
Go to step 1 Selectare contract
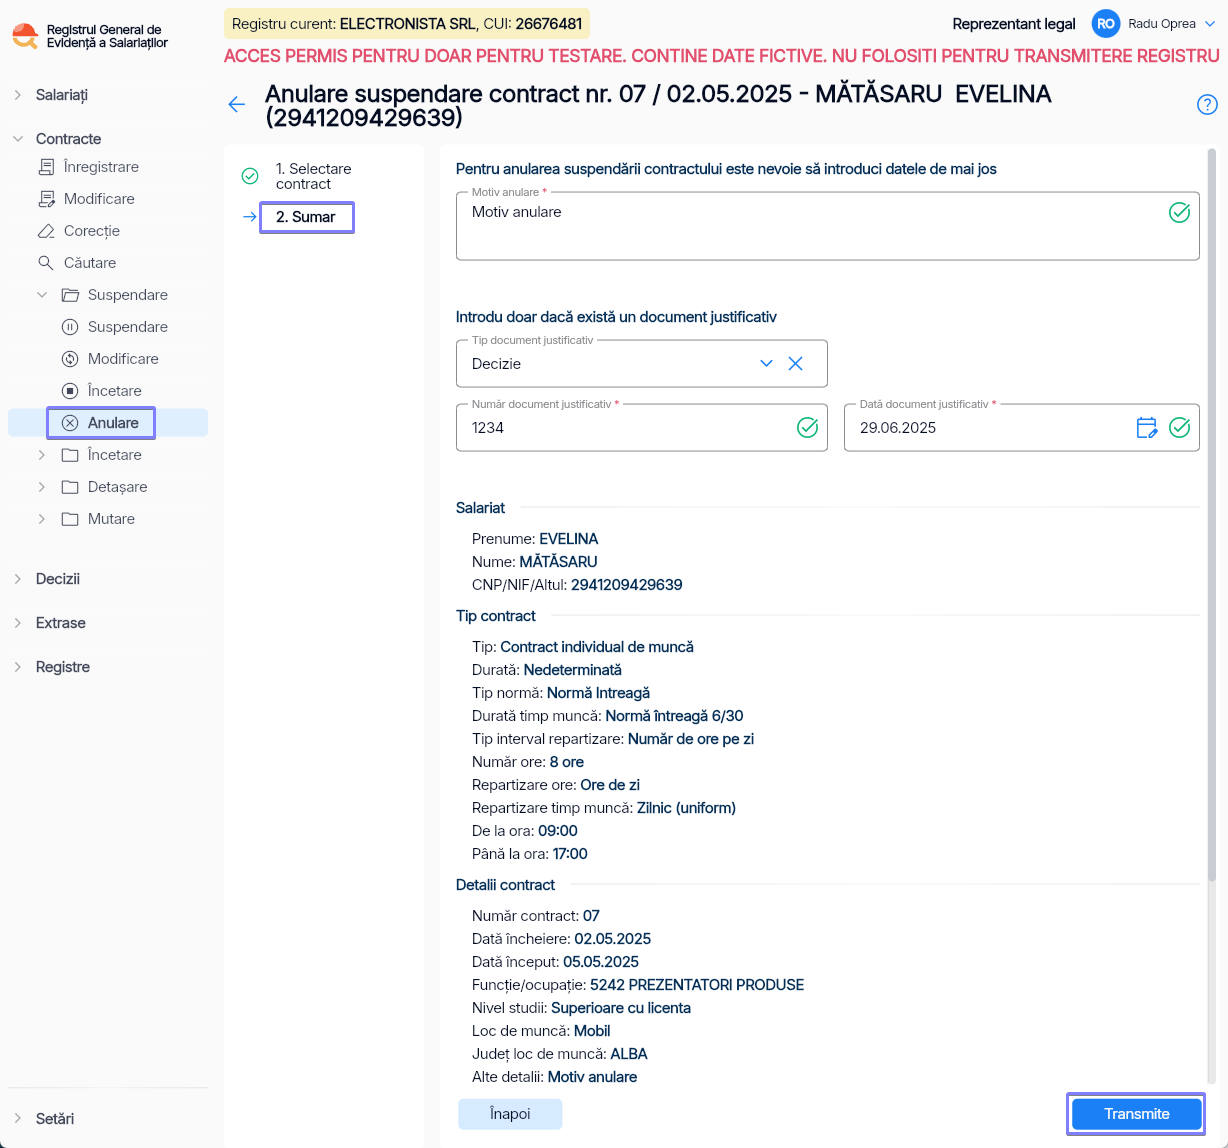pyautogui.click(x=313, y=176)
